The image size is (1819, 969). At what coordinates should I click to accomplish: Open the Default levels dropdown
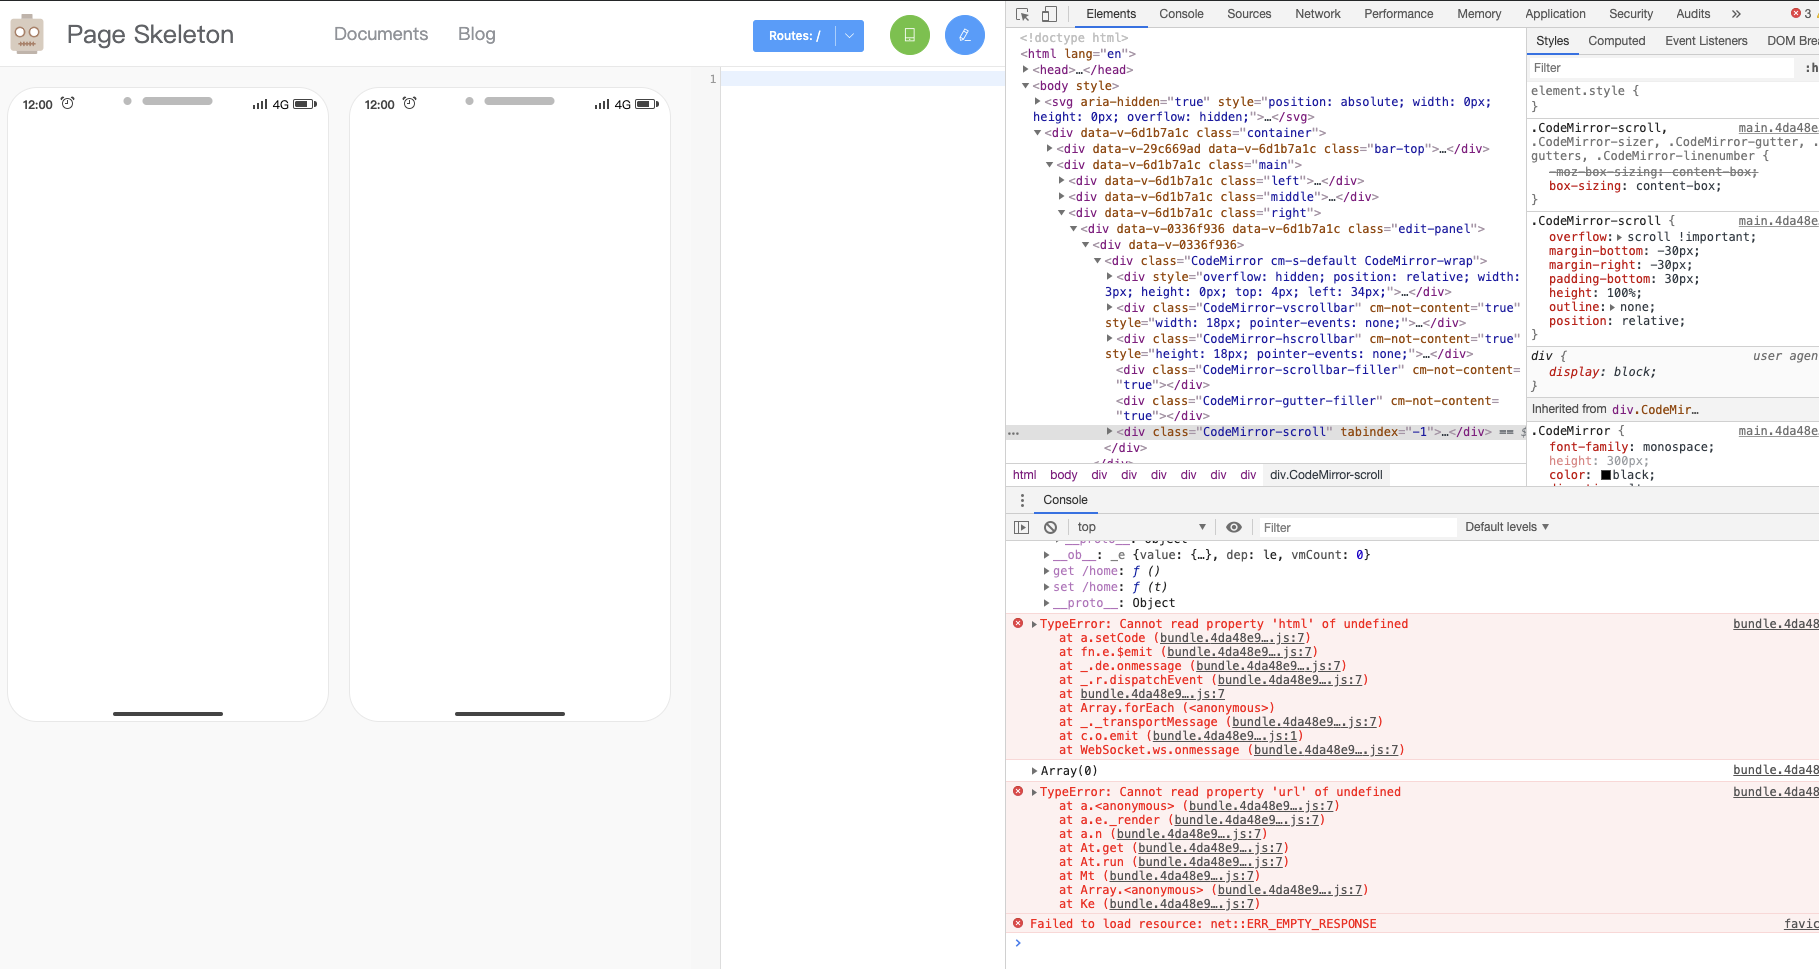click(1506, 527)
